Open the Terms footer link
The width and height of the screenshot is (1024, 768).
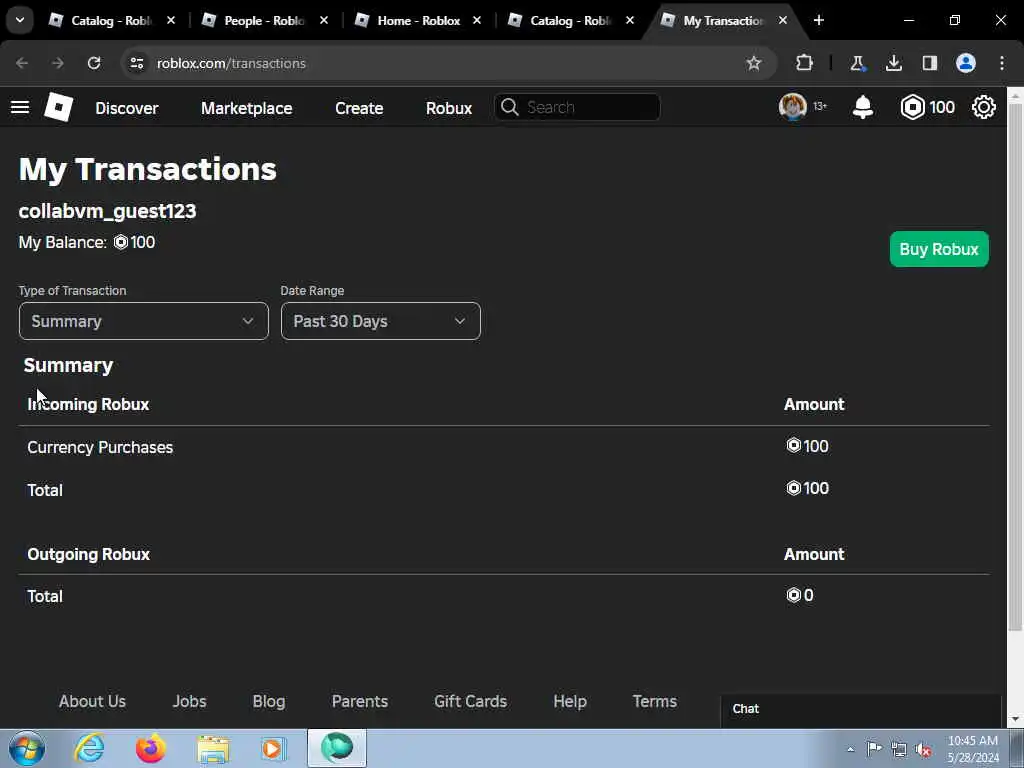click(654, 701)
